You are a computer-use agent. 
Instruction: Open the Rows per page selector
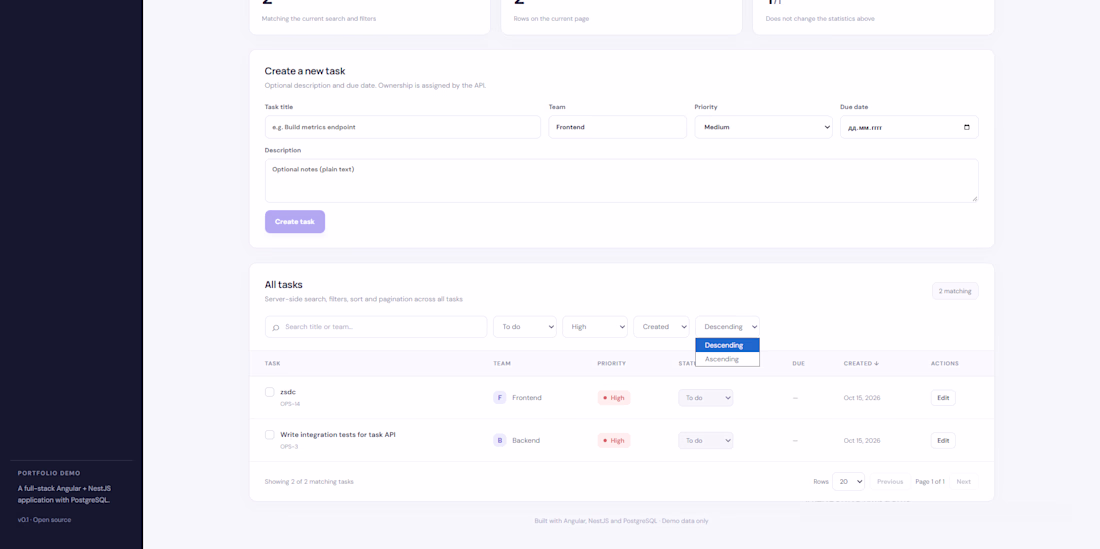(848, 482)
